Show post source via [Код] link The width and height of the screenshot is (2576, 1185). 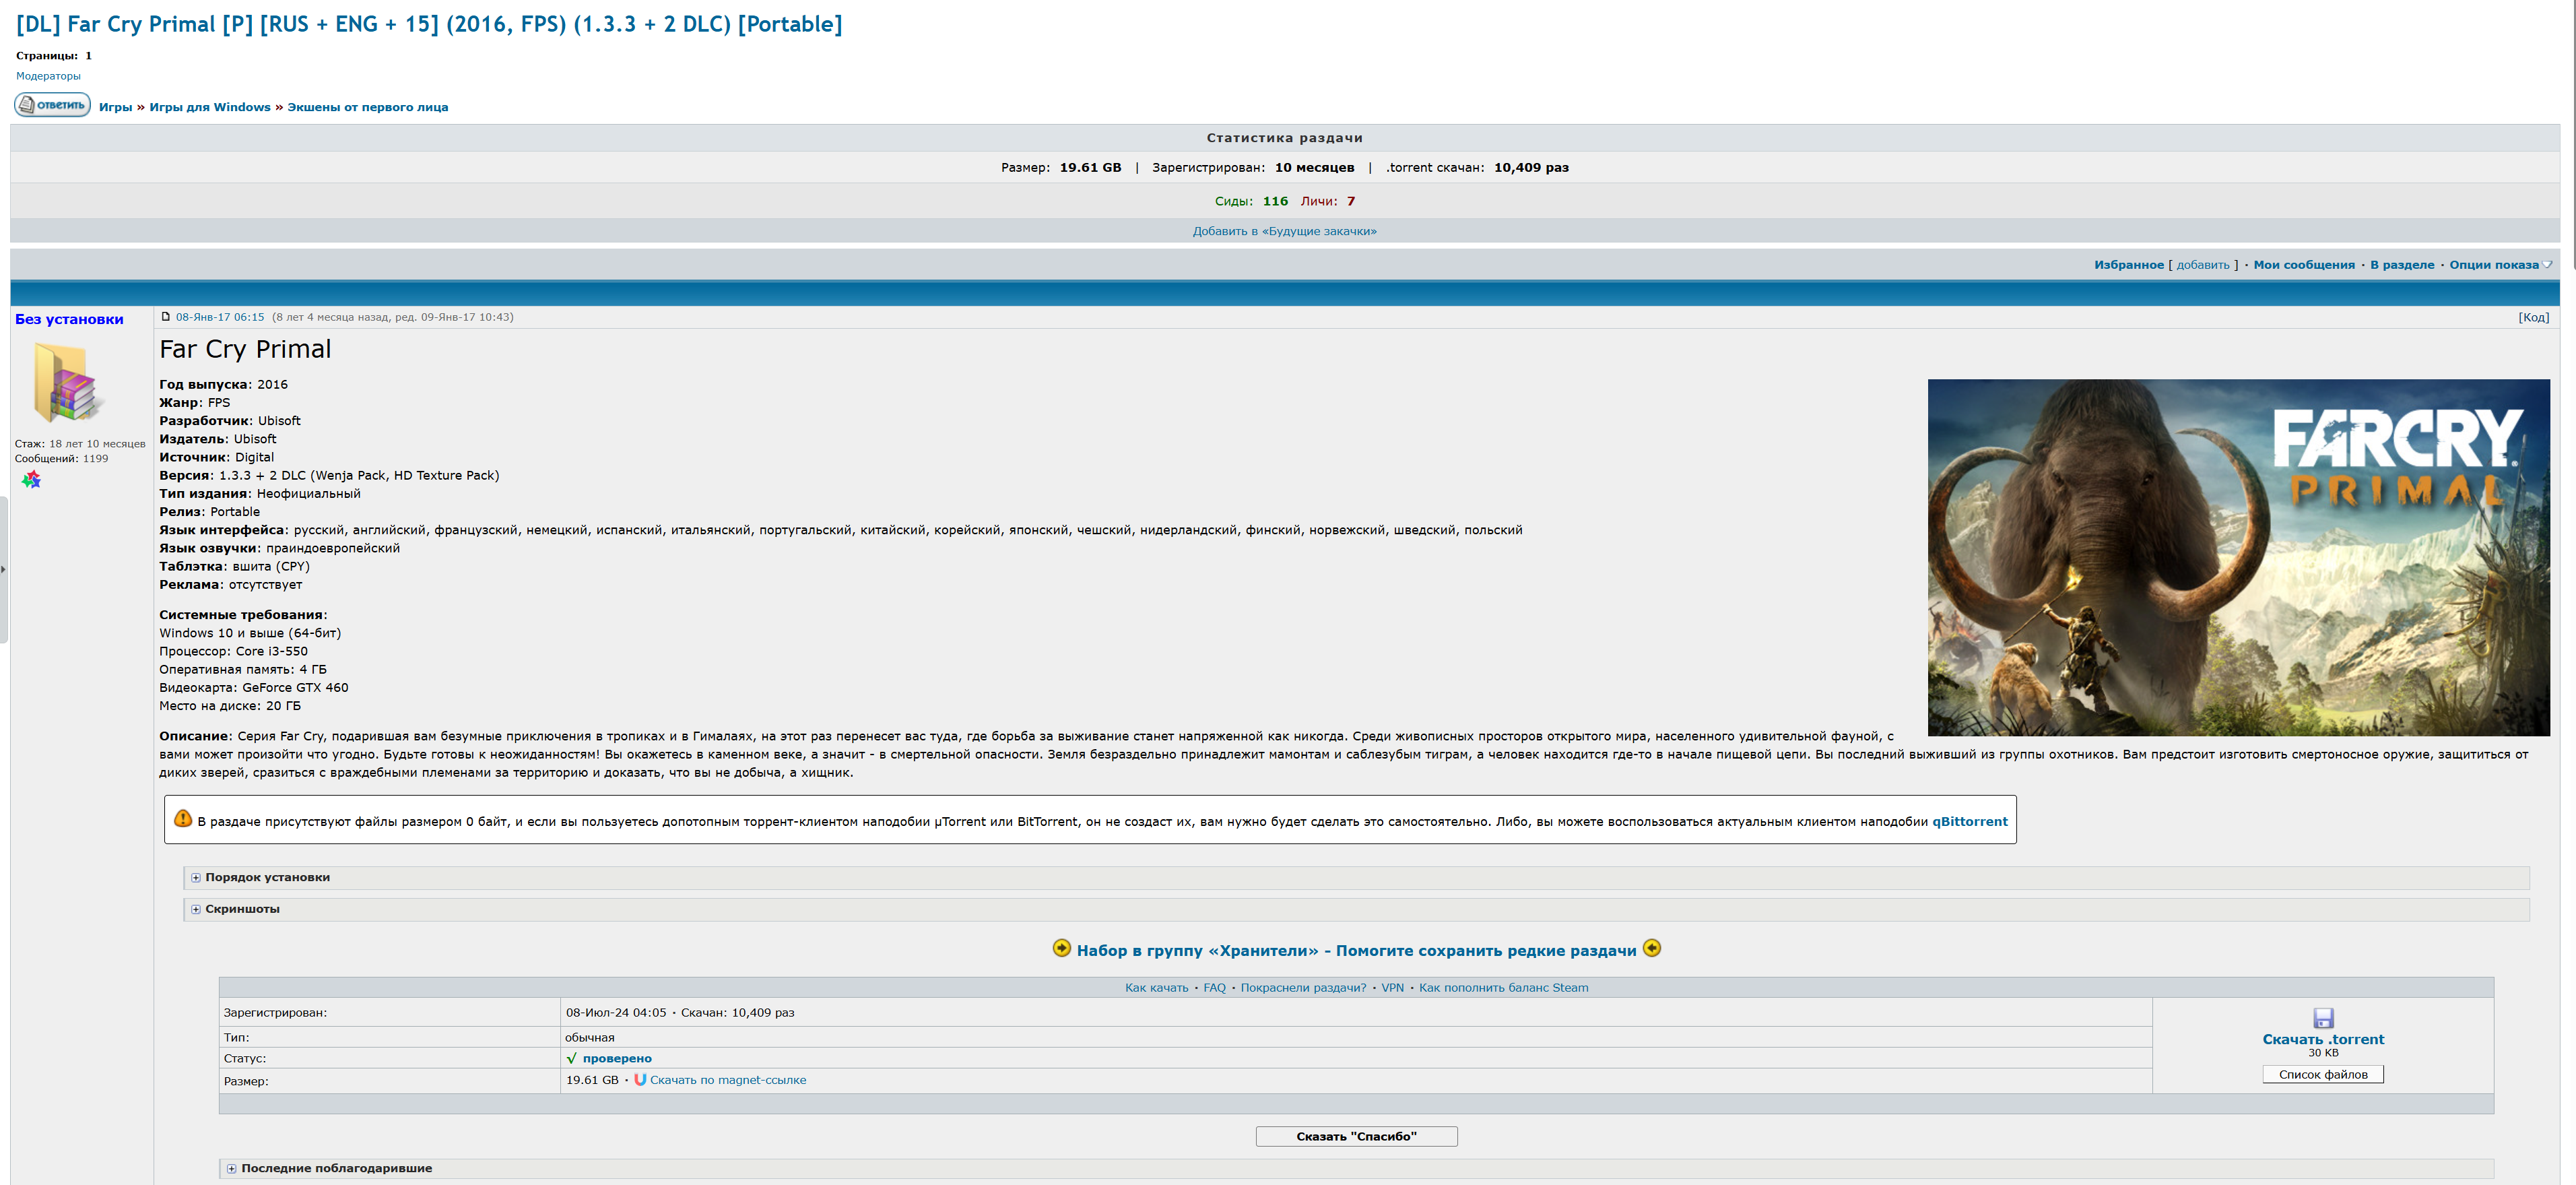pyautogui.click(x=2533, y=317)
